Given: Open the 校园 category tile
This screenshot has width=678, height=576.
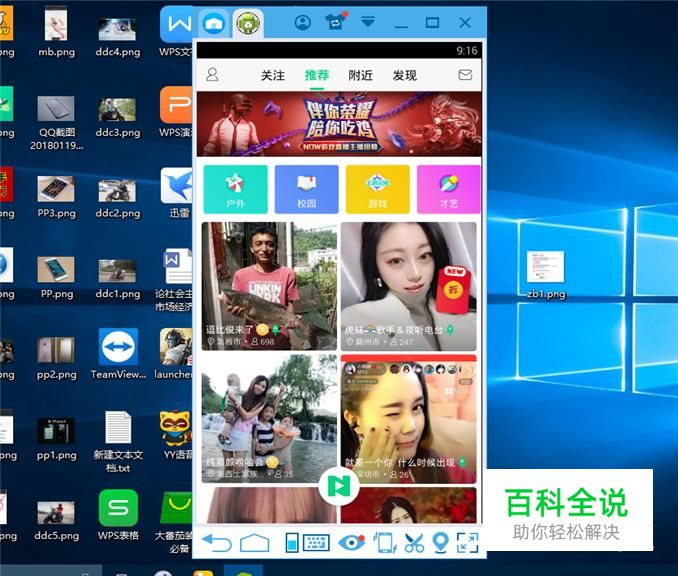Looking at the screenshot, I should pos(307,189).
